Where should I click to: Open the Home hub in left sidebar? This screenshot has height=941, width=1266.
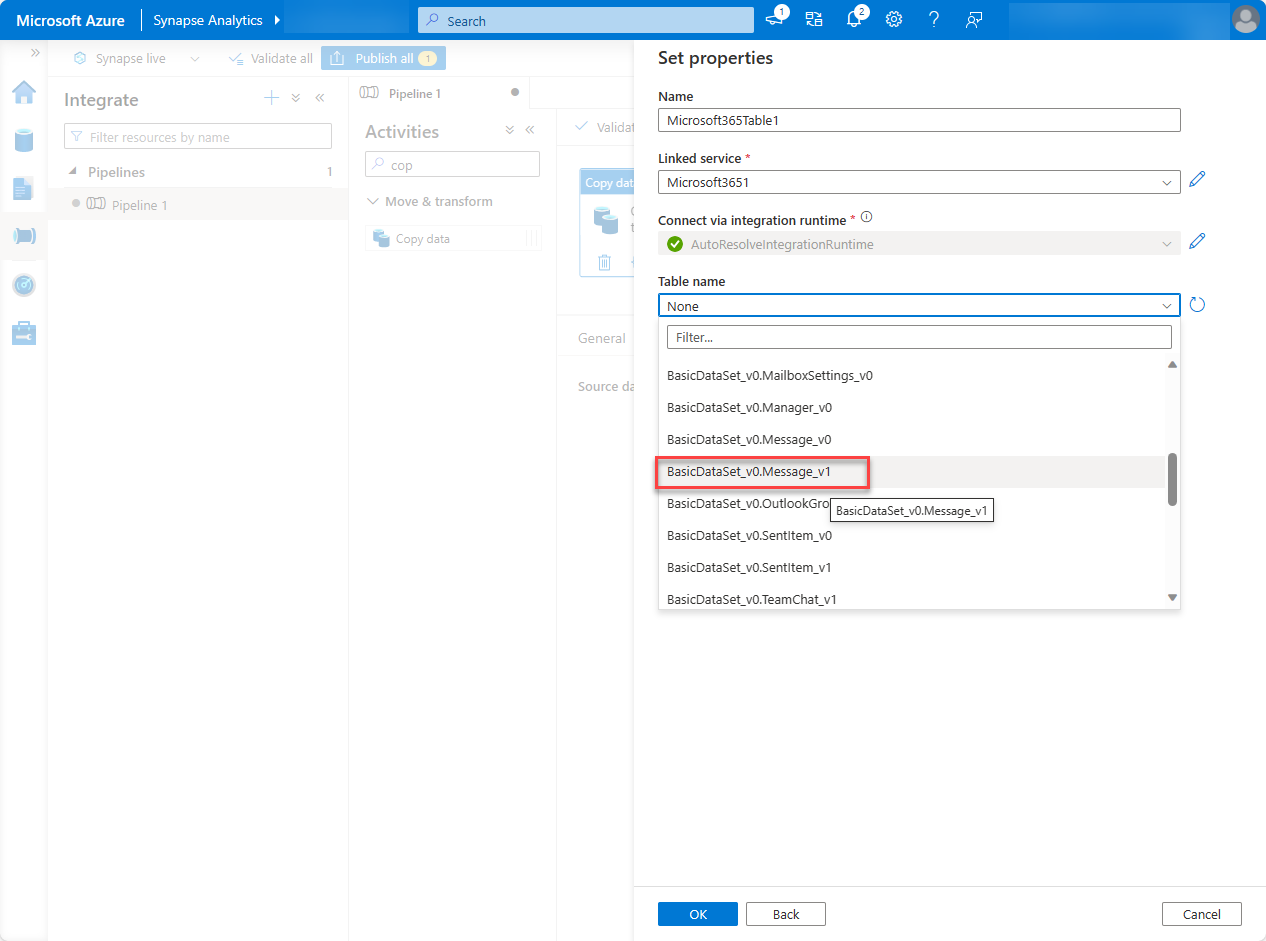pyautogui.click(x=24, y=93)
